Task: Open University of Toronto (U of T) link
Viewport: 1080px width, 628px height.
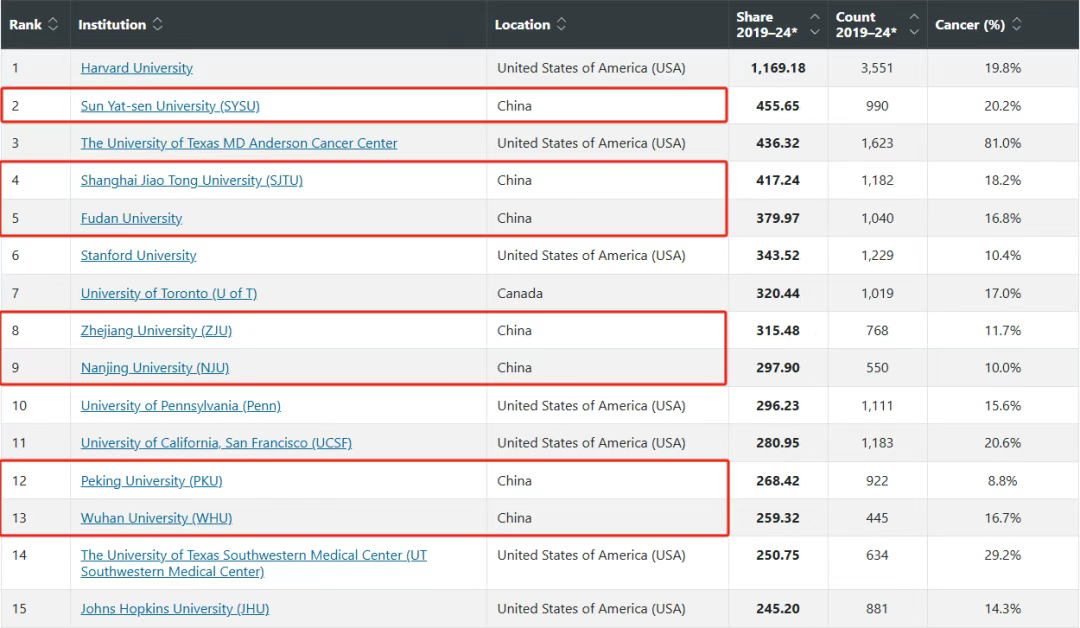Action: (169, 293)
